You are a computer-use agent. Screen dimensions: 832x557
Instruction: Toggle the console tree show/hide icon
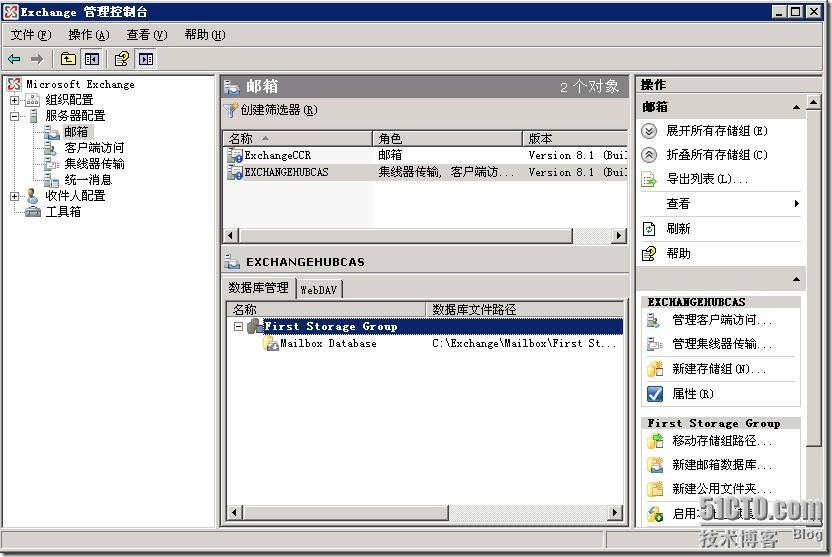(x=92, y=59)
